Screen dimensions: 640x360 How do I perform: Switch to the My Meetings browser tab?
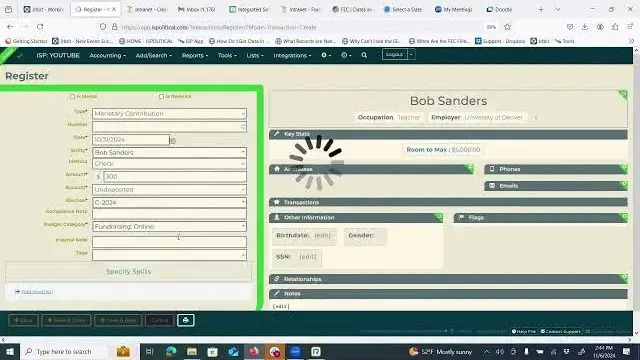click(453, 9)
